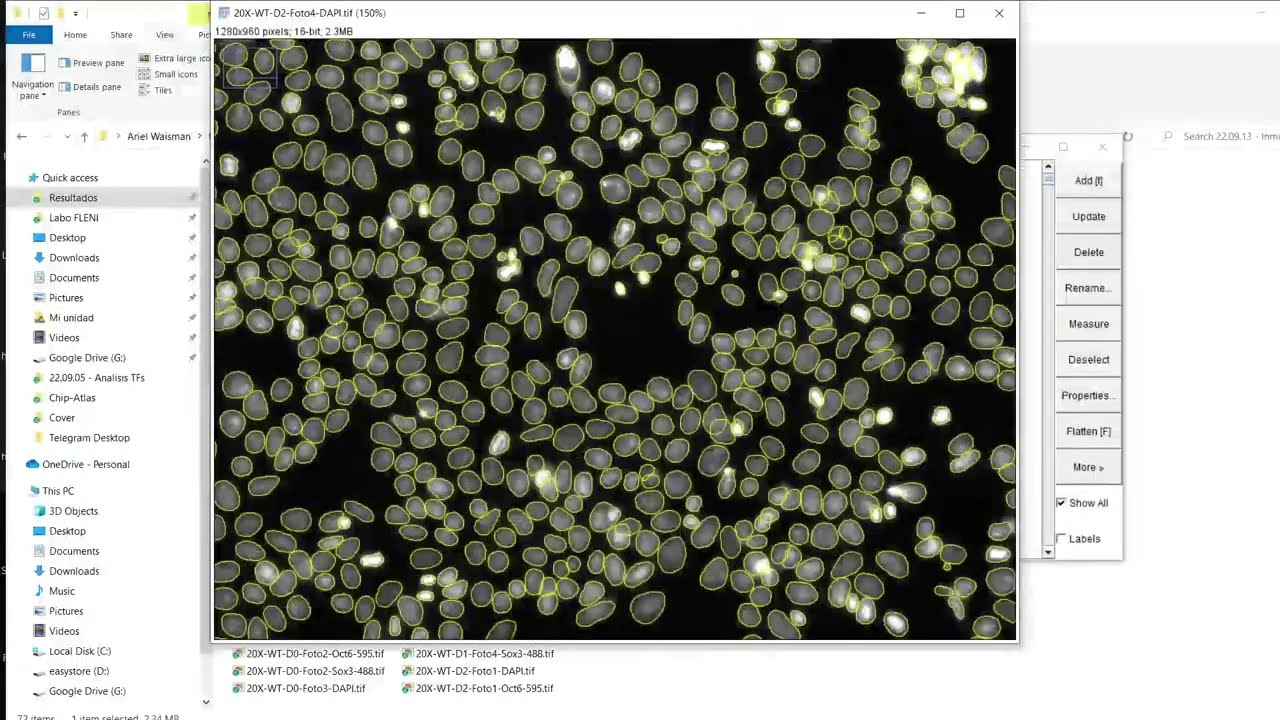The height and width of the screenshot is (720, 1280).
Task: Open Properties... in ROI Manager
Action: [1088, 396]
